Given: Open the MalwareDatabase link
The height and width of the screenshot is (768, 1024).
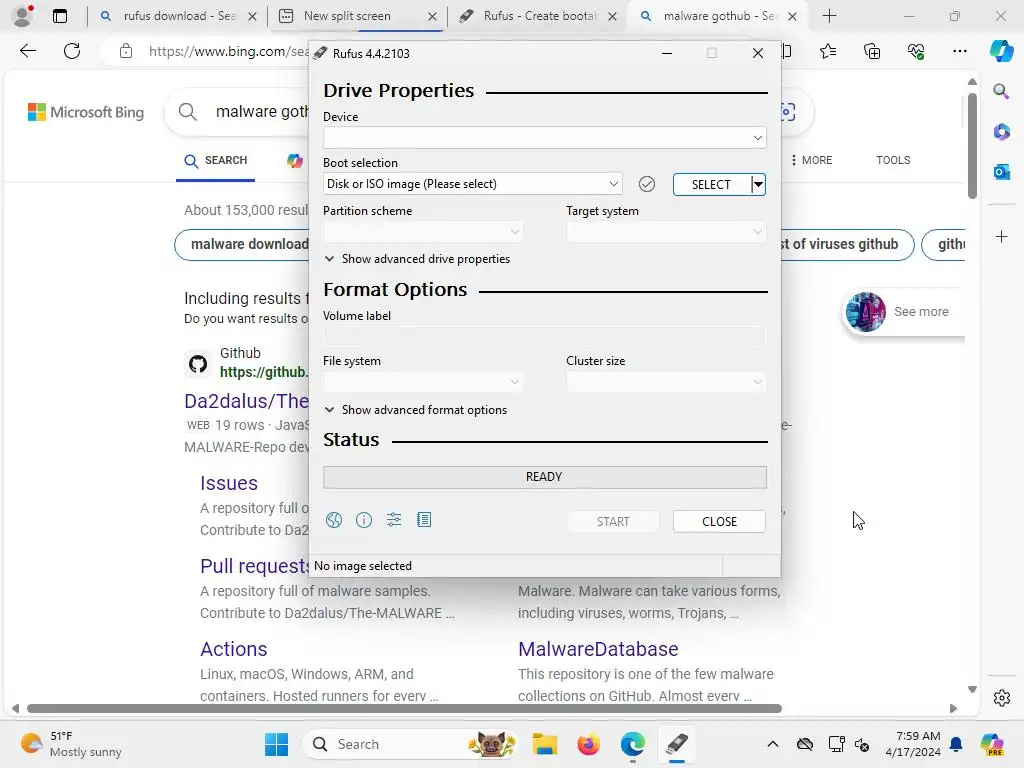Looking at the screenshot, I should pos(598,649).
